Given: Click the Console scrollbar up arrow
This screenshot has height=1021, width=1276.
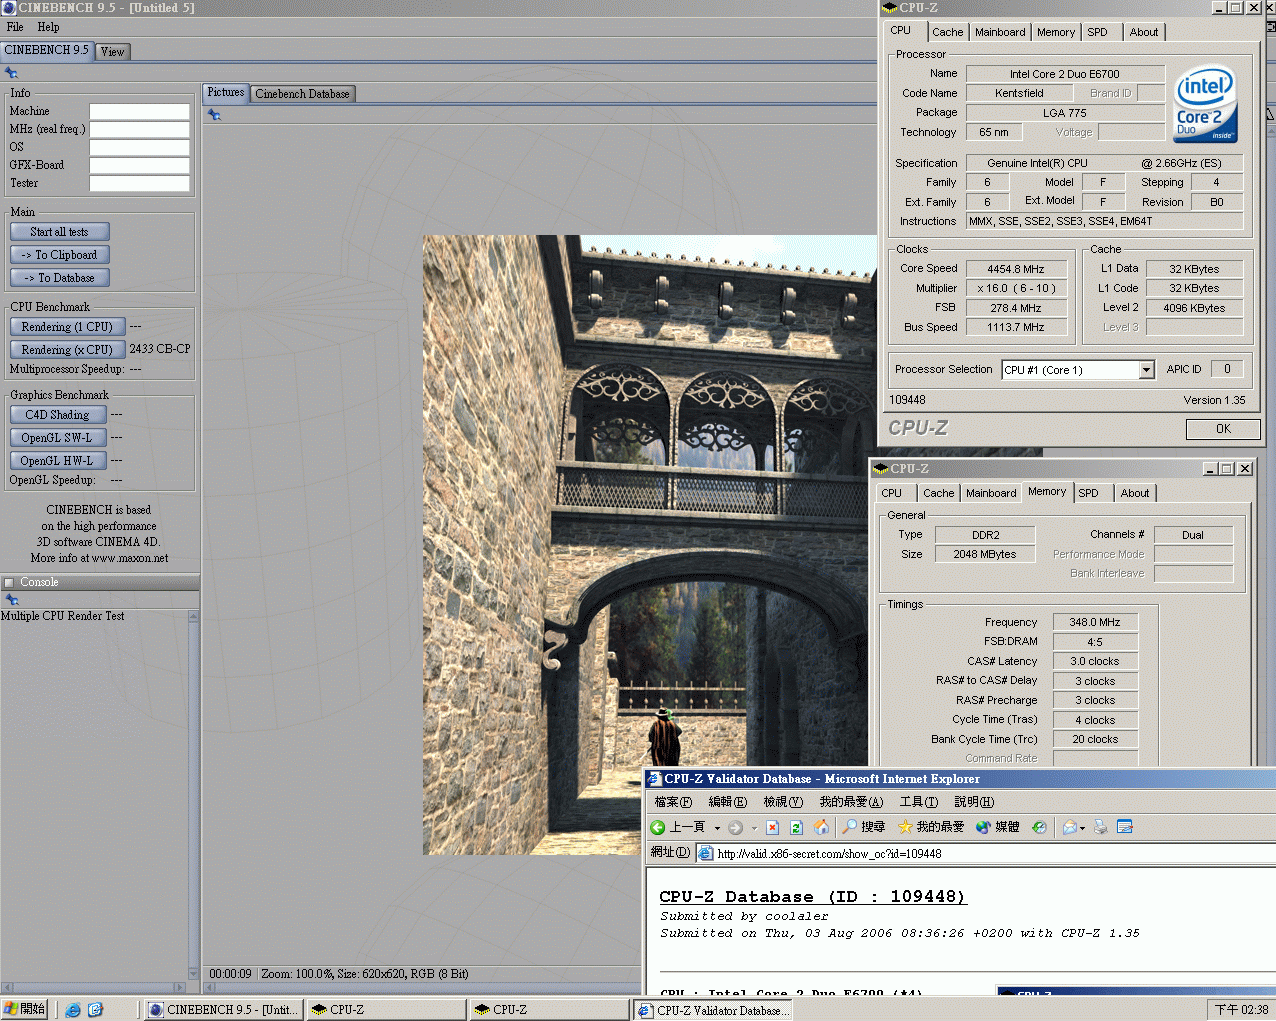Looking at the screenshot, I should 193,616.
